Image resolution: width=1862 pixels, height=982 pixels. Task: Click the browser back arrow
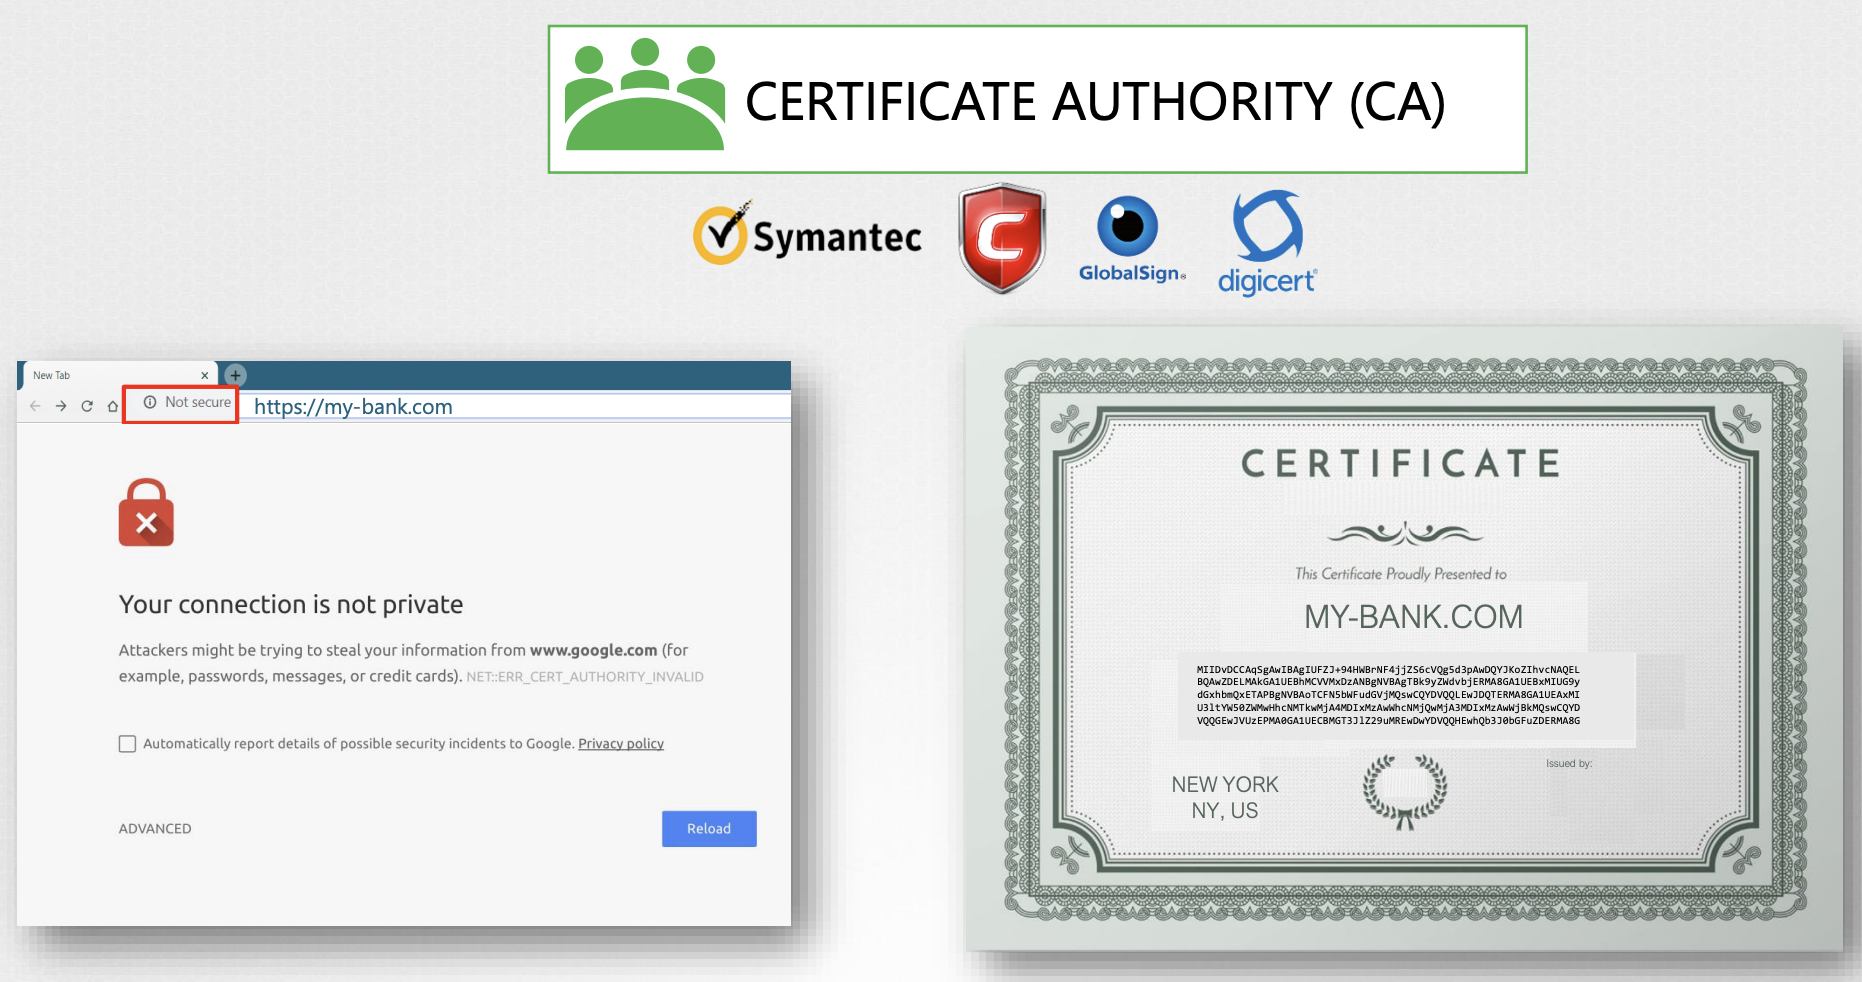[35, 406]
